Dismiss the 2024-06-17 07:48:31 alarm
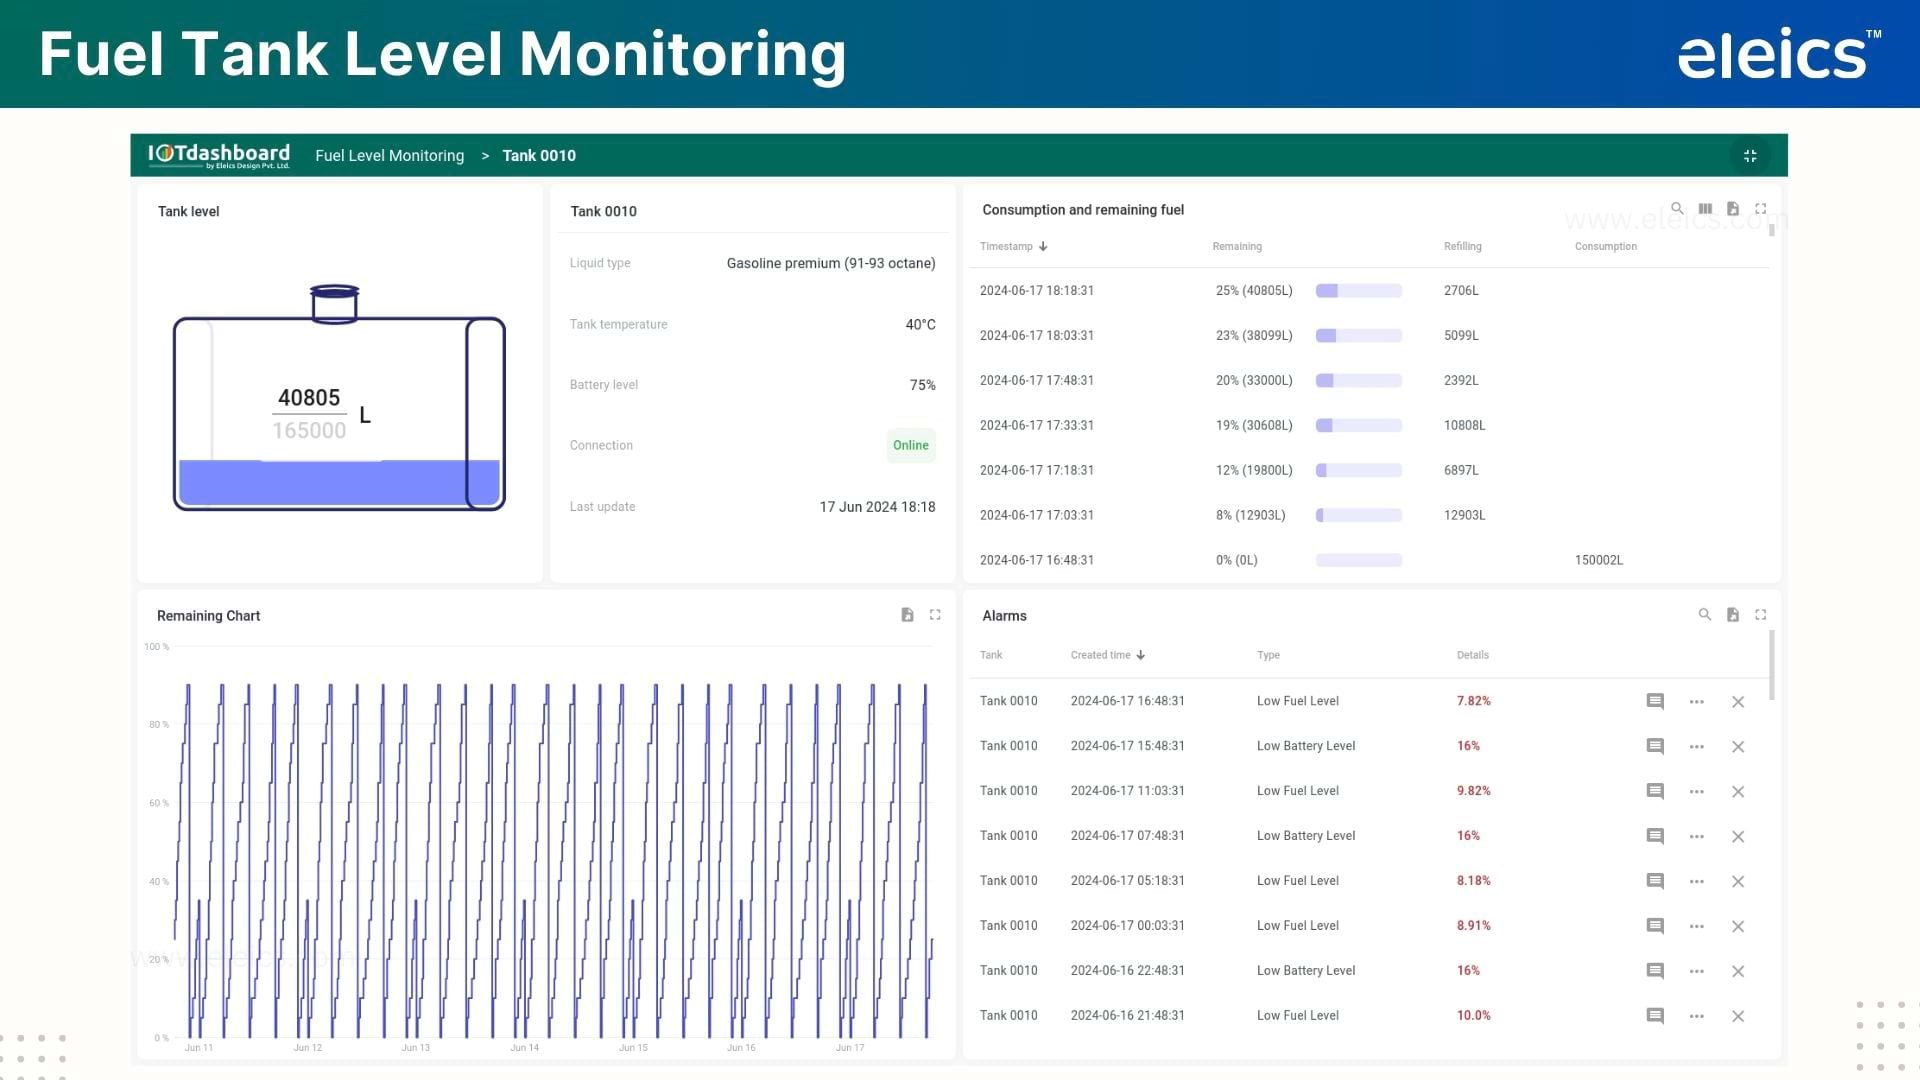The width and height of the screenshot is (1920, 1080). (1738, 837)
